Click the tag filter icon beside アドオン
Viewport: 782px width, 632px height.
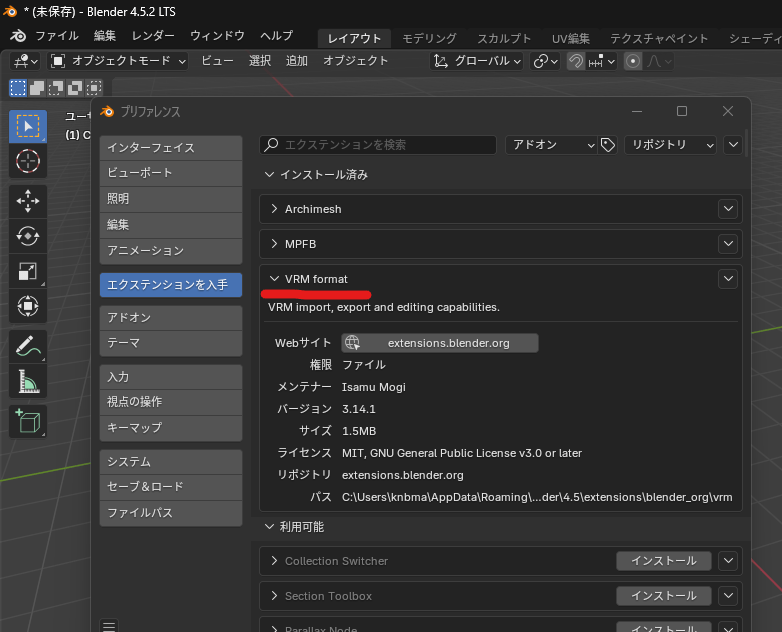click(608, 145)
